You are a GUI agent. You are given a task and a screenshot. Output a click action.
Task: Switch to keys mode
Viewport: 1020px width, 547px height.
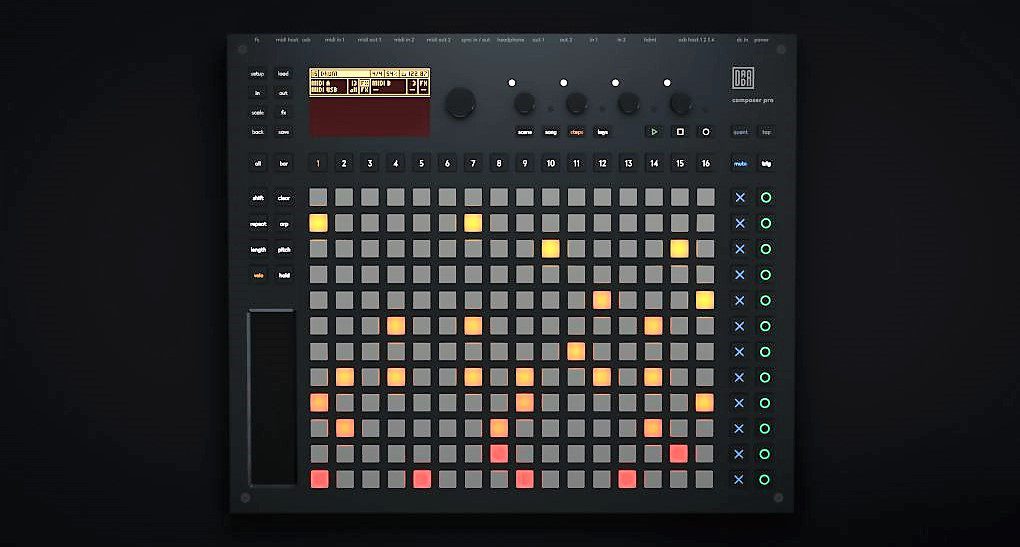pyautogui.click(x=602, y=132)
